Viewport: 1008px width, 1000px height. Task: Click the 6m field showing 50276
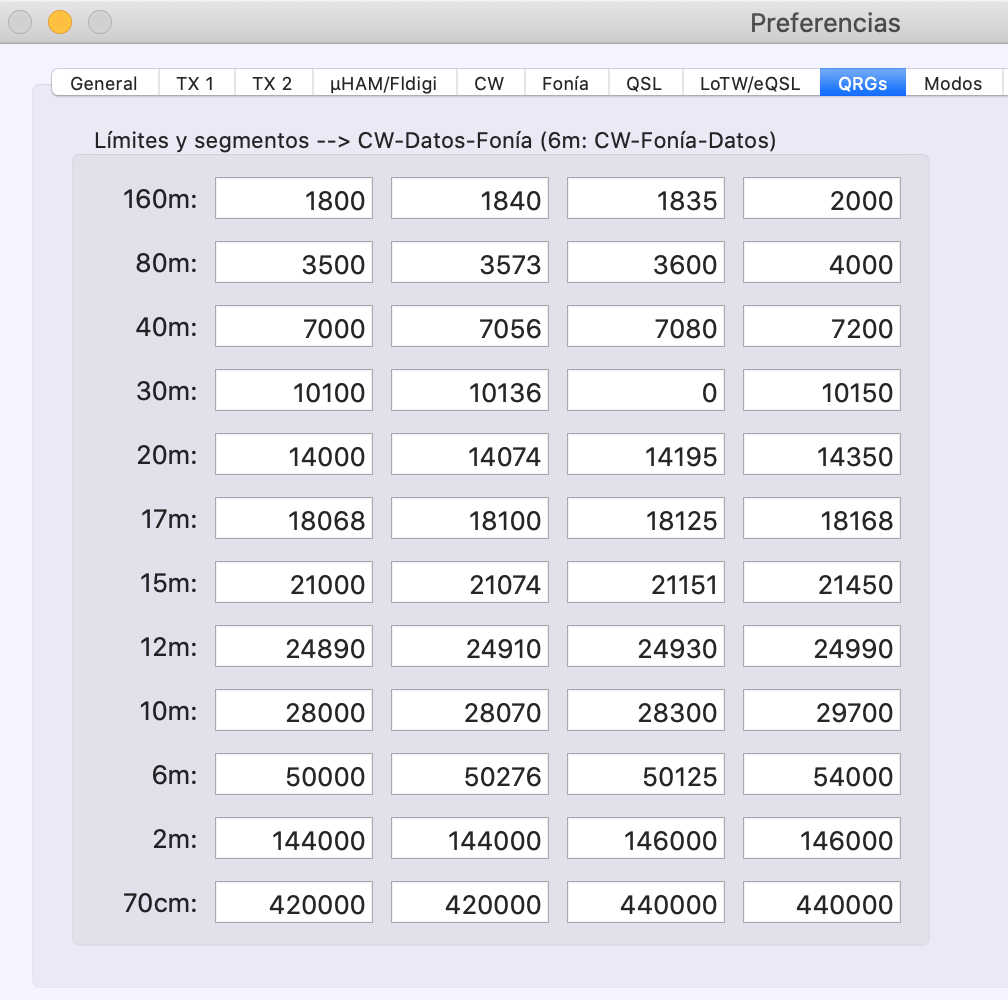tap(470, 775)
